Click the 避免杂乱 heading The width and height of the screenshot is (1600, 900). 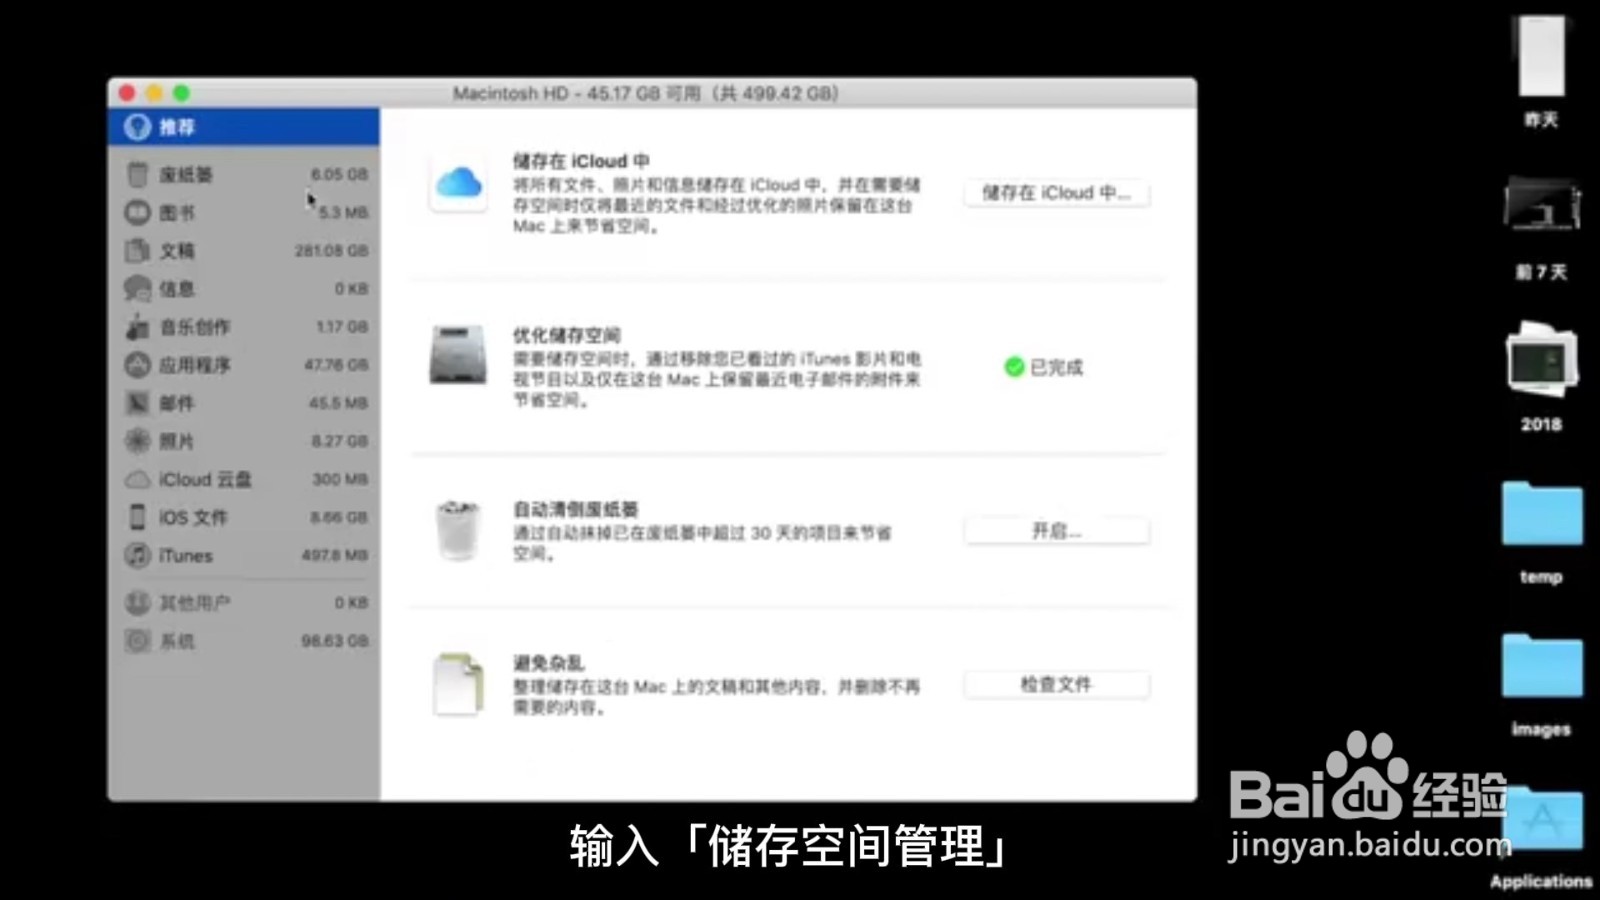tap(548, 663)
